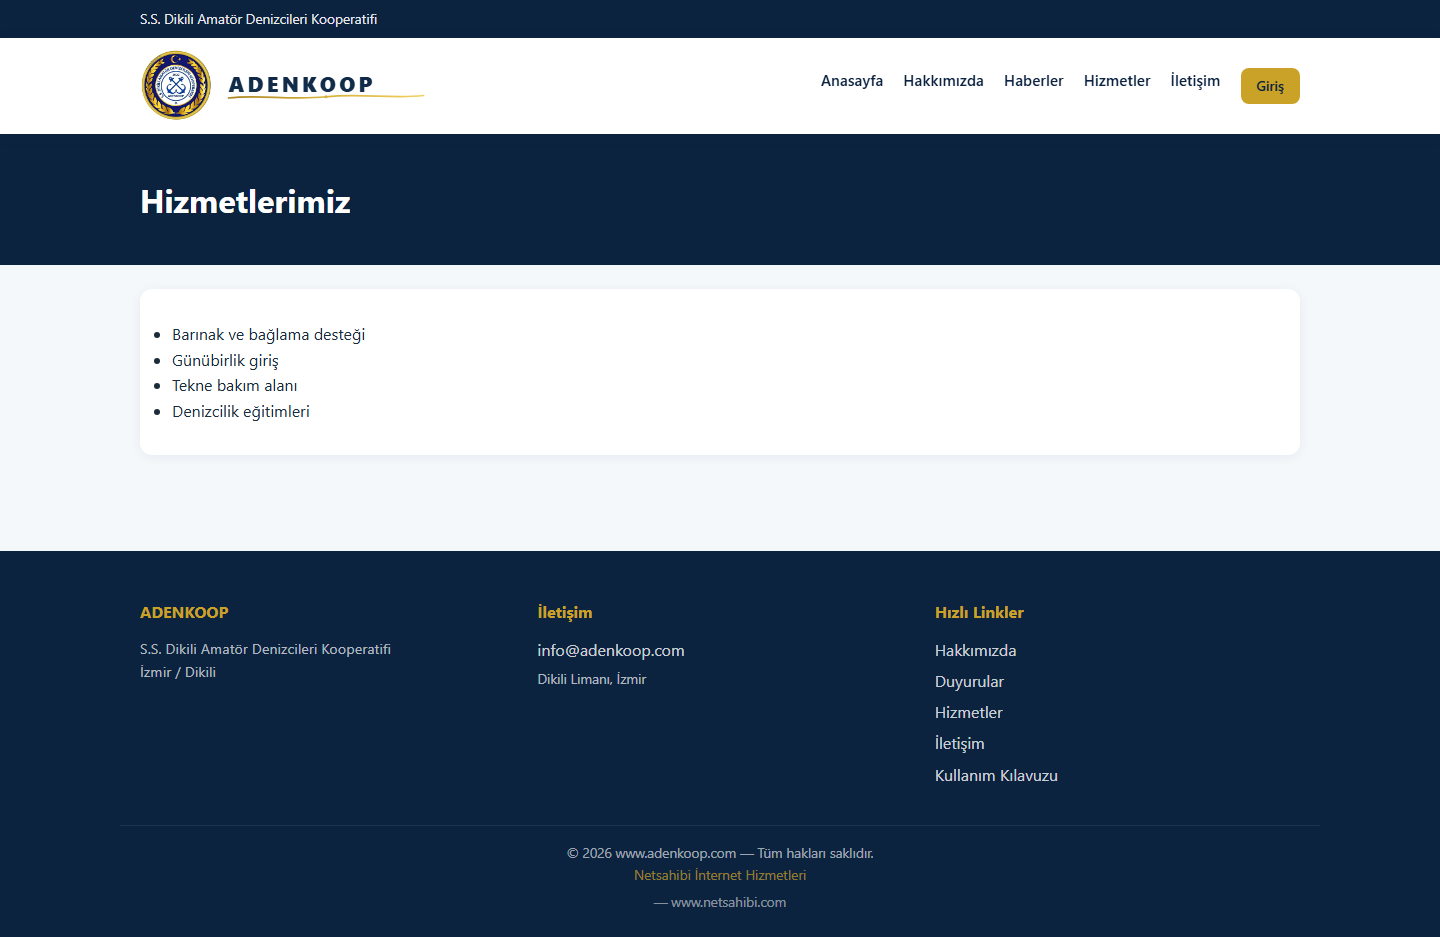This screenshot has height=937, width=1440.
Task: Click the 'Hızlı Linkler' footer heading
Action: tap(979, 613)
